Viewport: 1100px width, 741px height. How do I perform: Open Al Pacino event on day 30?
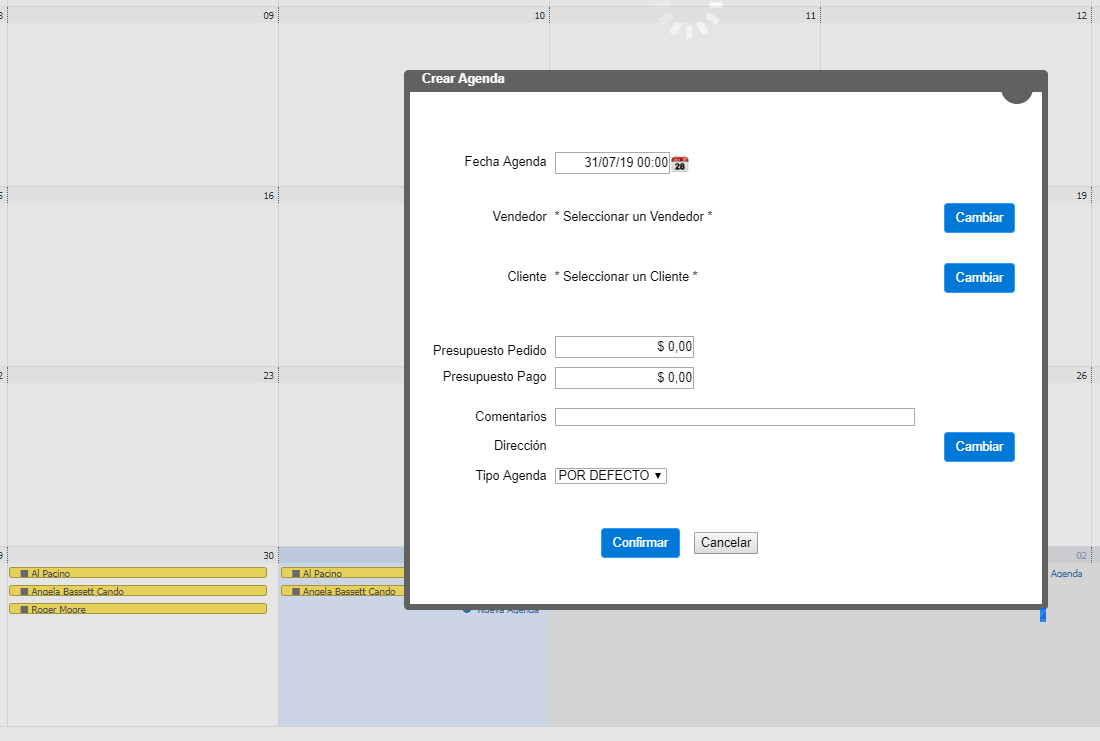point(138,573)
